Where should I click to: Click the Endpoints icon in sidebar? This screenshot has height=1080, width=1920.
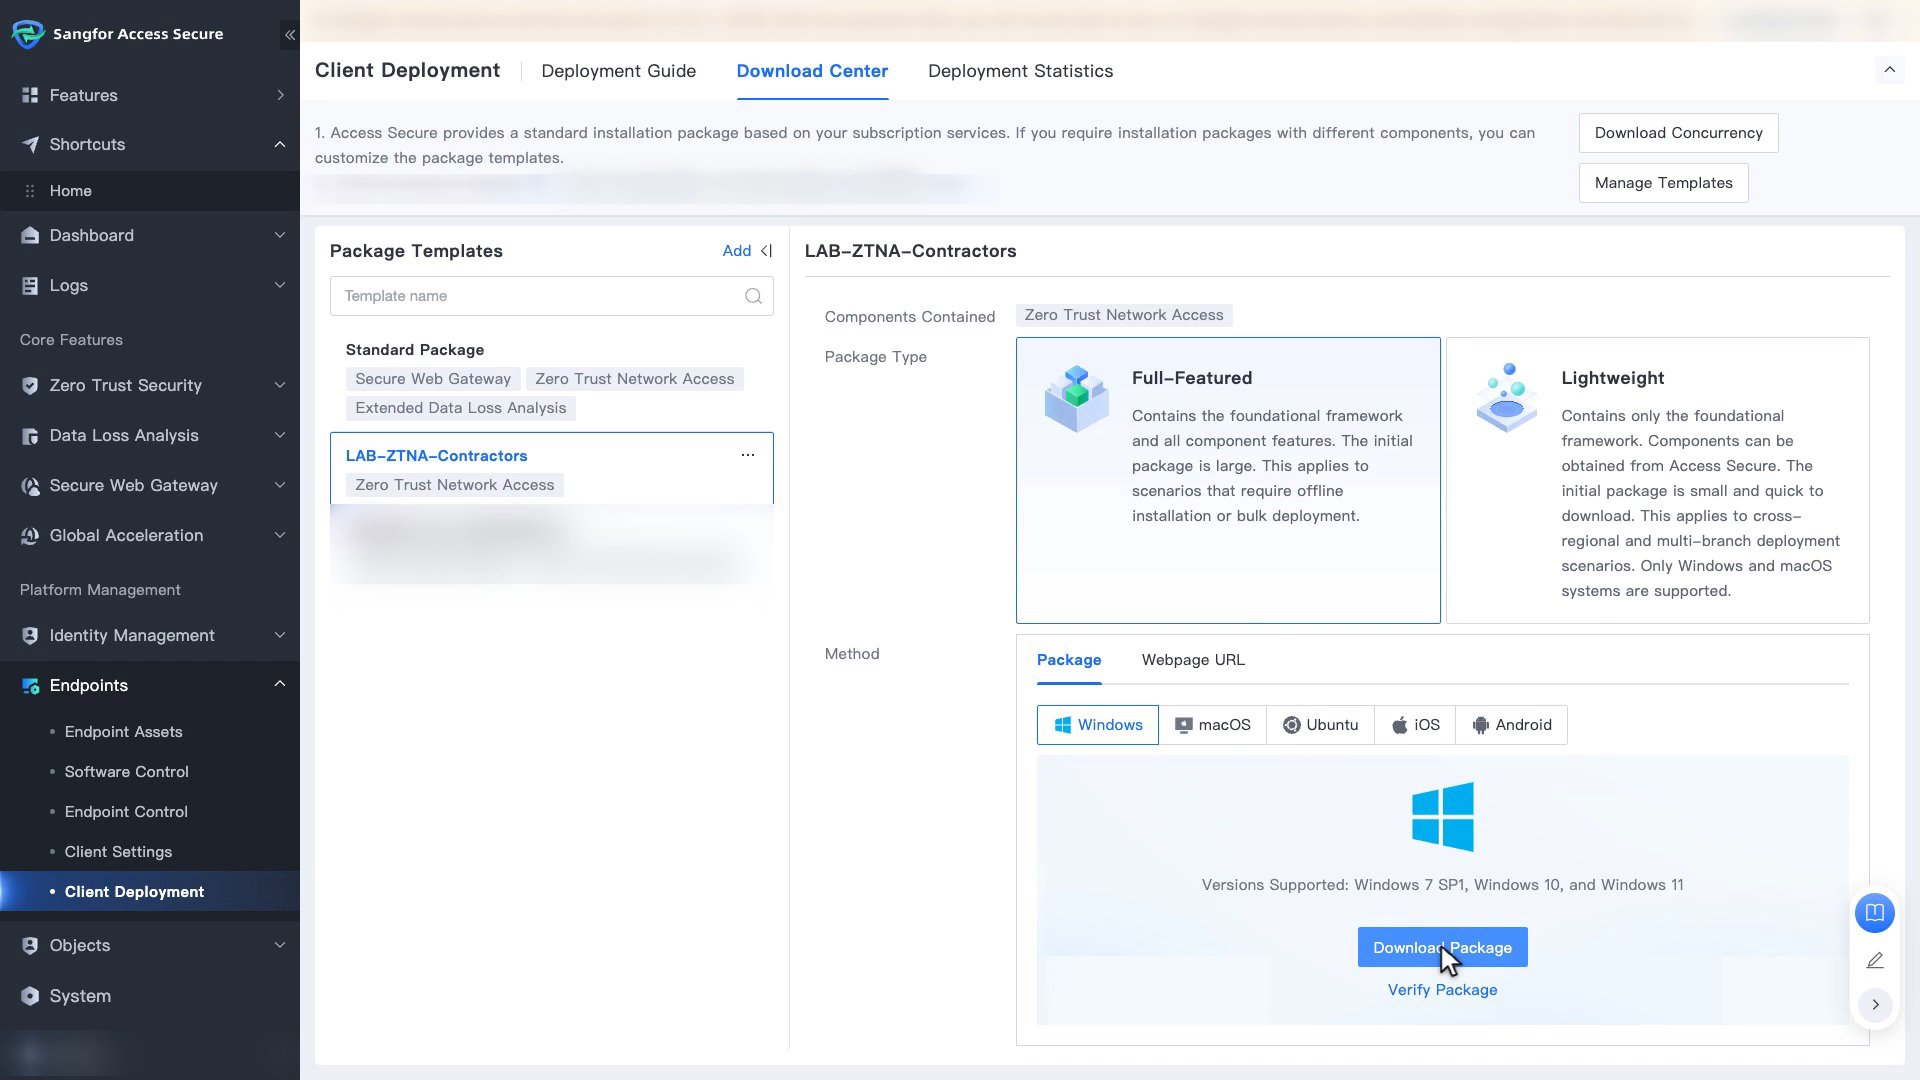[x=30, y=686]
